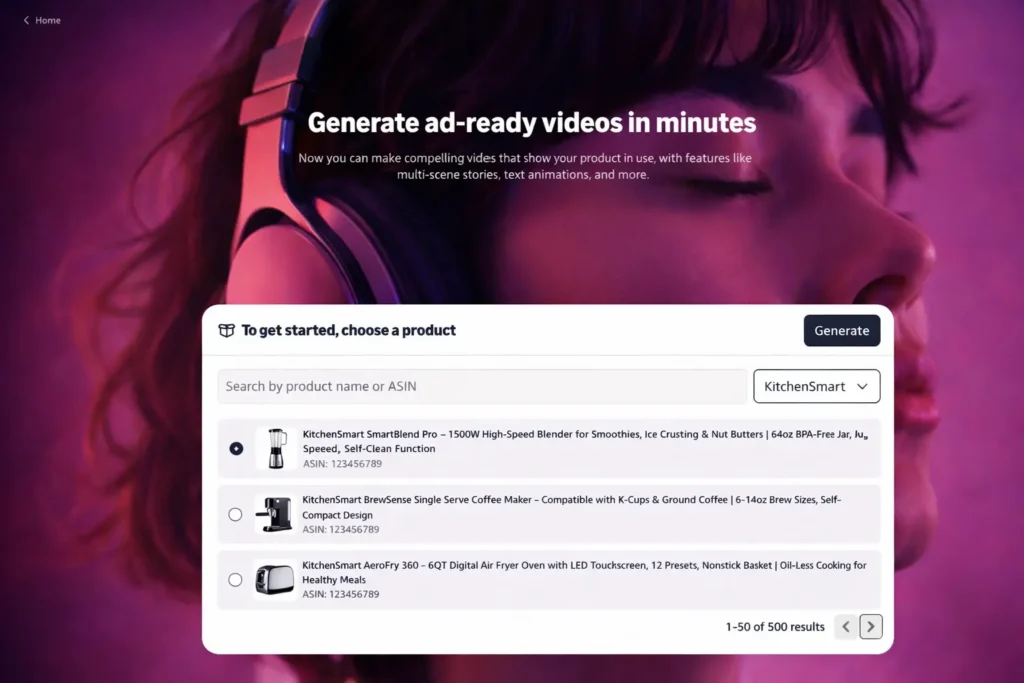Navigate to Home from top bar
1024x683 pixels.
tap(47, 19)
